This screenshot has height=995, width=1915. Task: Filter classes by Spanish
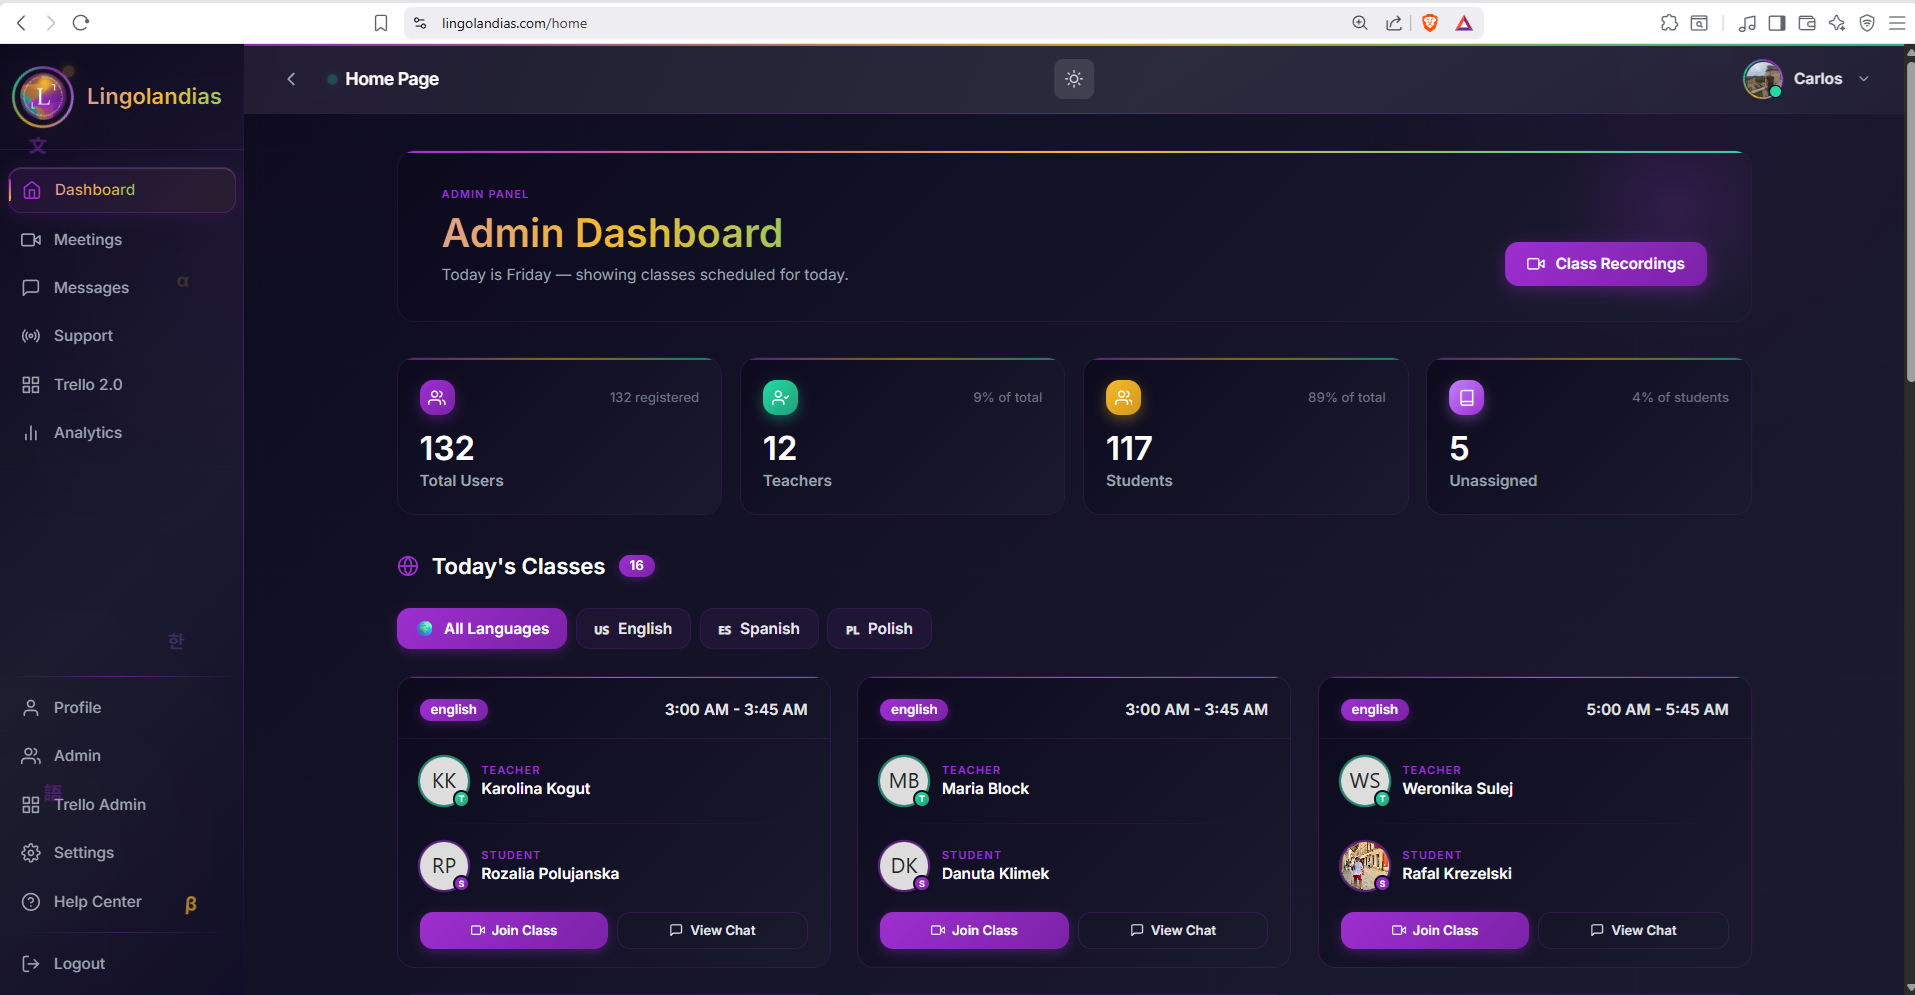tap(759, 629)
